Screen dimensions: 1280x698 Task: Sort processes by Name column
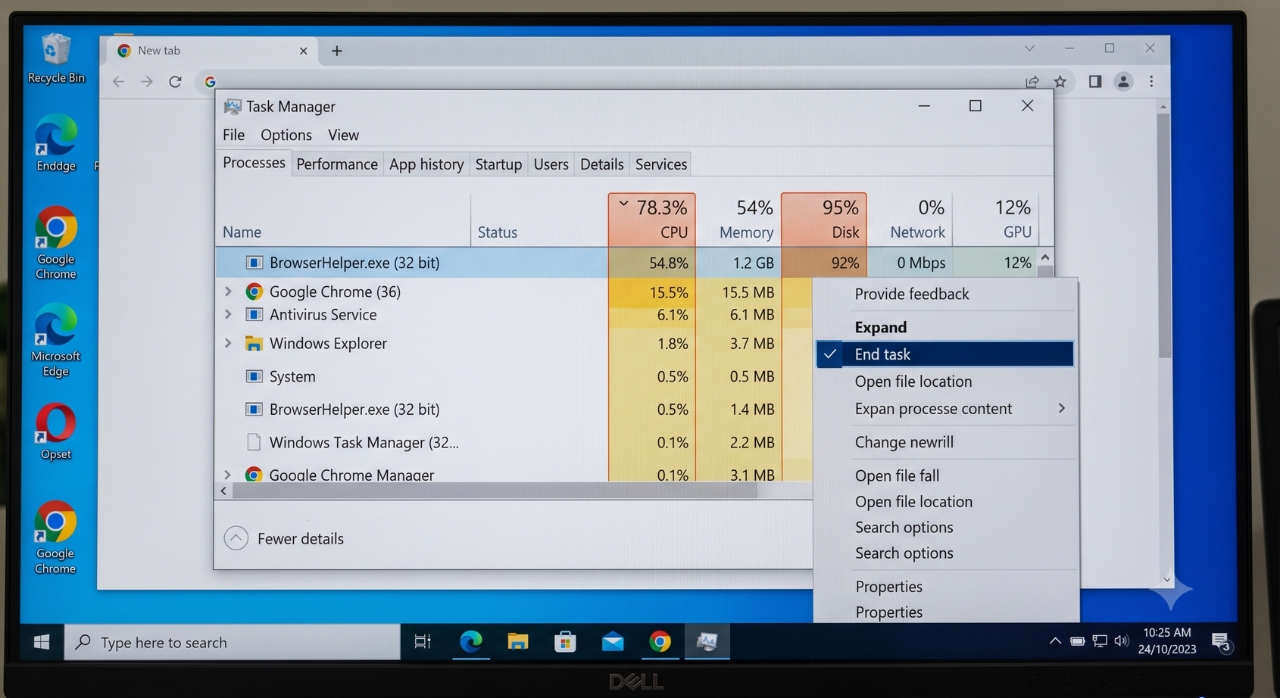(343, 219)
